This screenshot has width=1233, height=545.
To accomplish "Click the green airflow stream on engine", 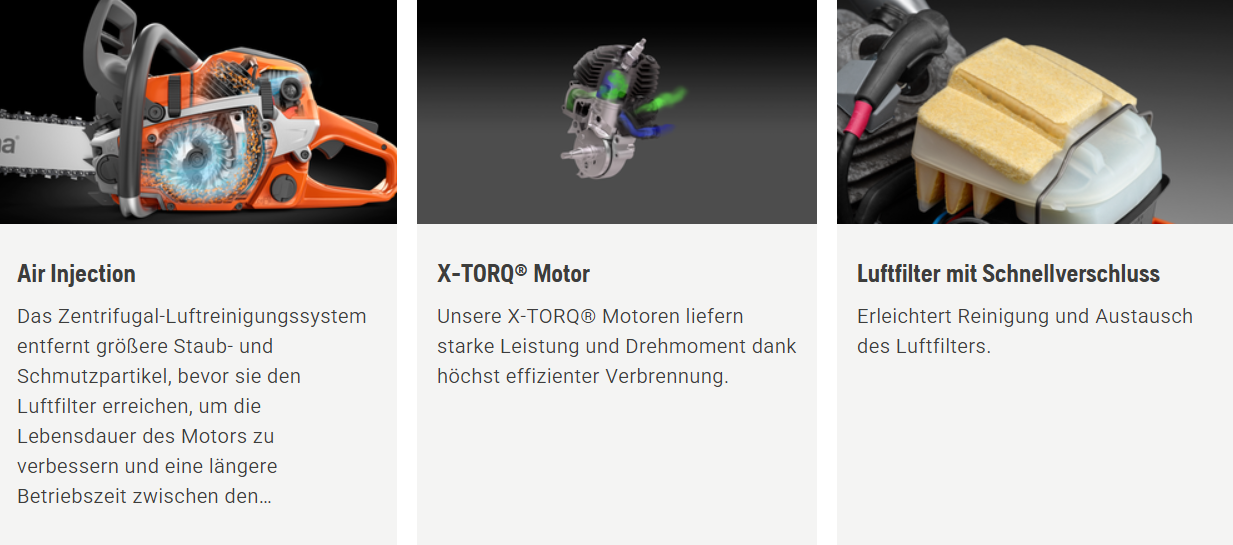I will [x=663, y=97].
